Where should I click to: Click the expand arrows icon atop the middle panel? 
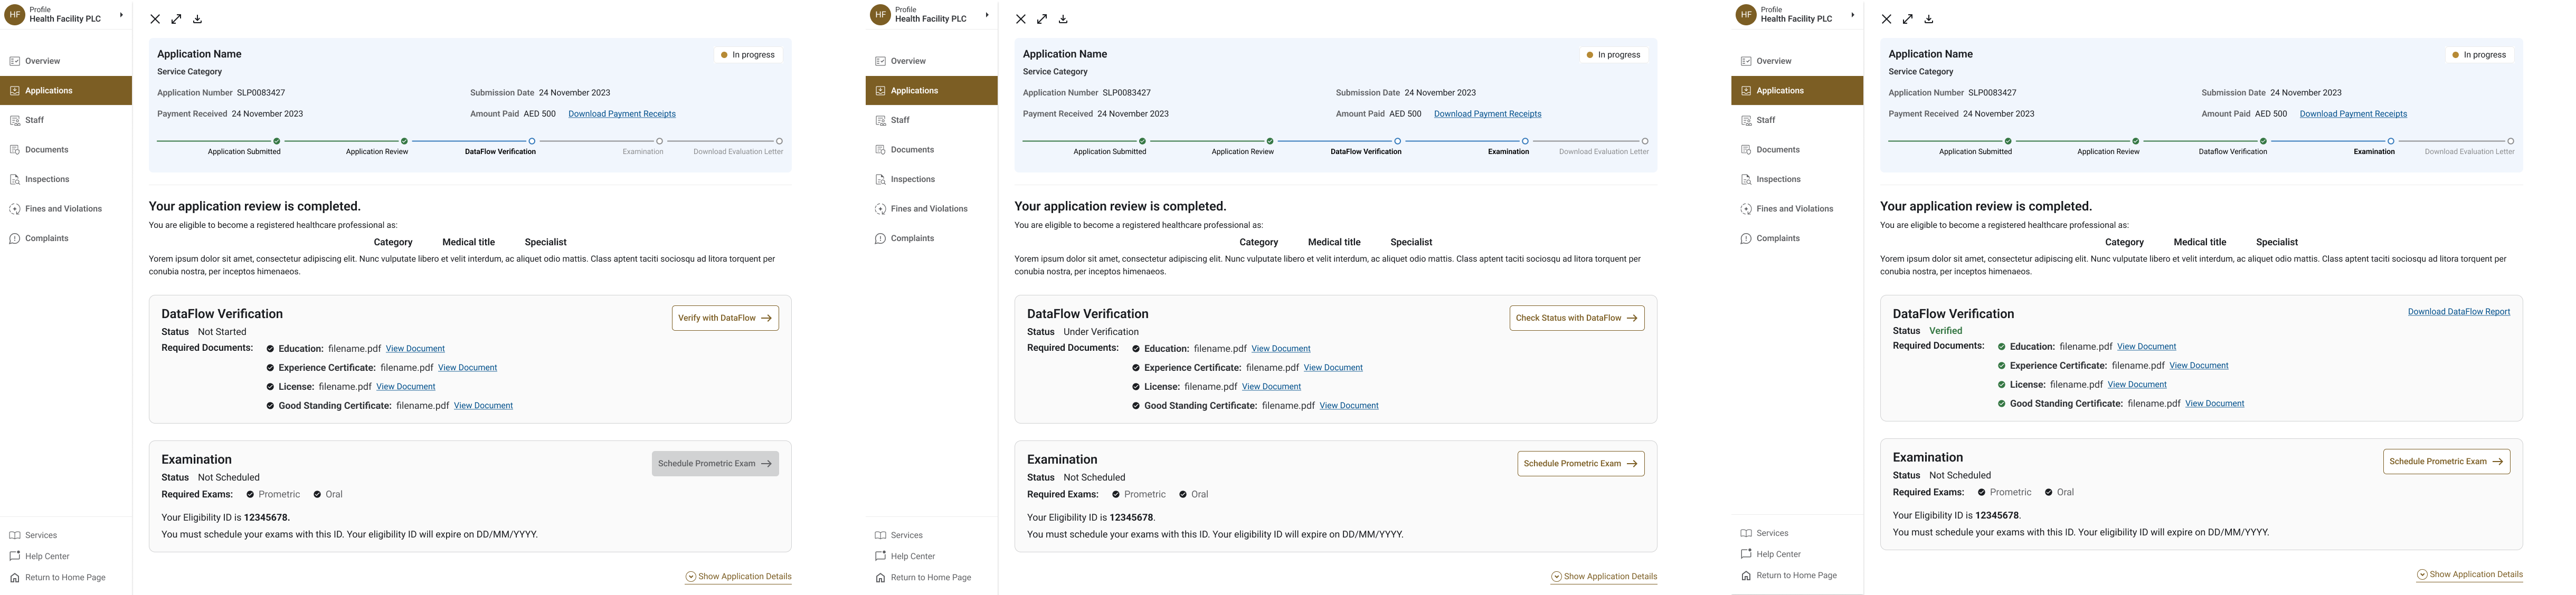(1042, 19)
